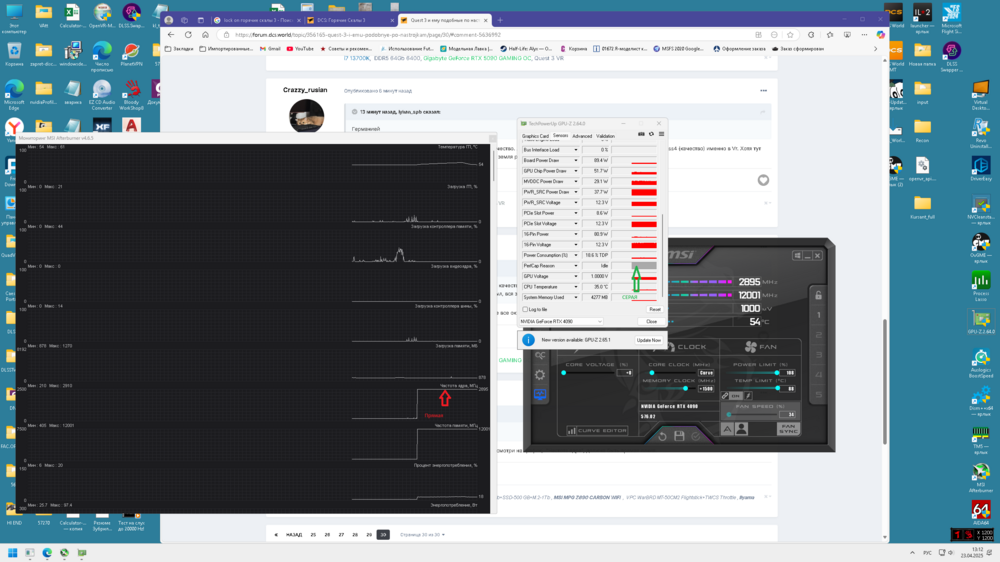Open the hardware monitor icon in Afterburner sidebar
This screenshot has width=1000, height=562.
coord(540,394)
